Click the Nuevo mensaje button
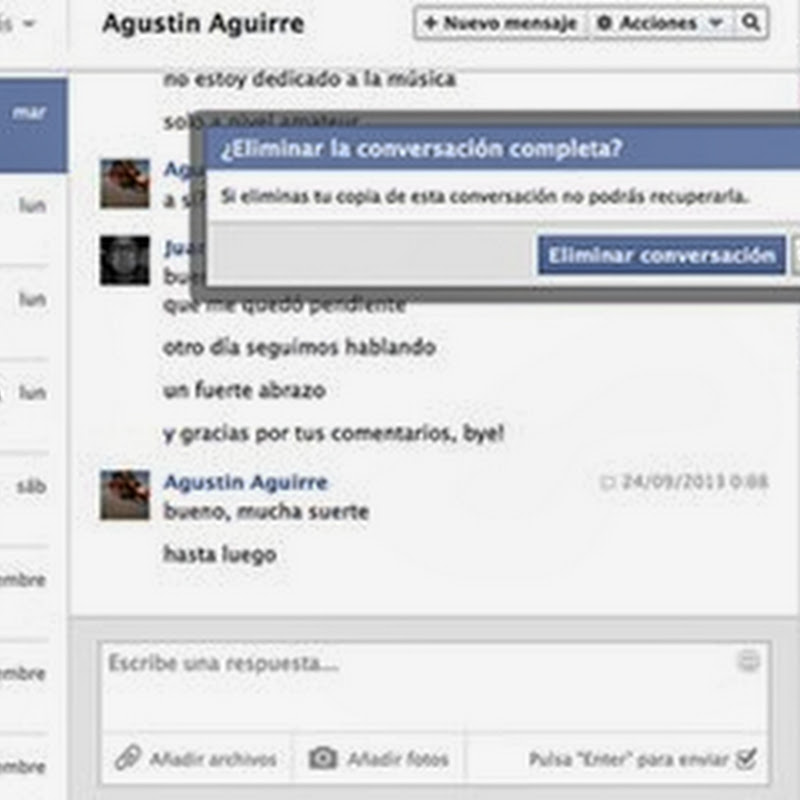This screenshot has height=800, width=800. click(x=502, y=23)
